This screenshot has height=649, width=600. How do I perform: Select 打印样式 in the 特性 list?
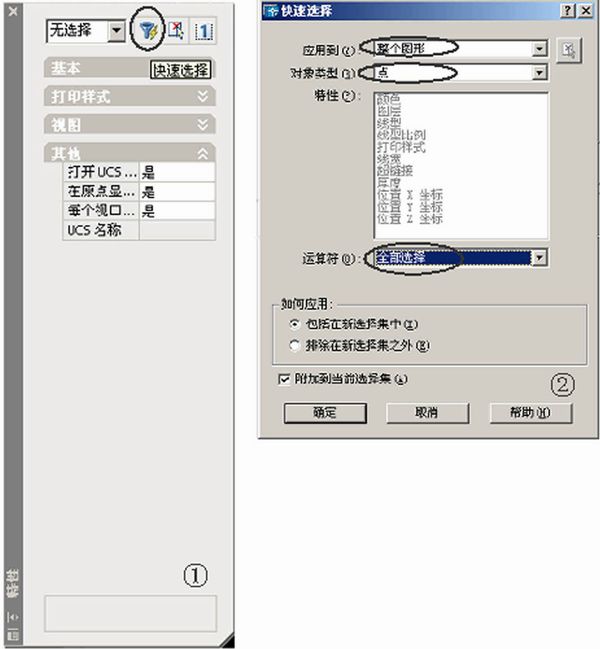[x=401, y=147]
